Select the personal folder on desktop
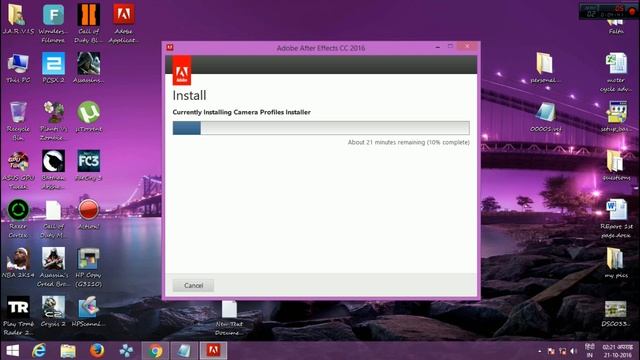The width and height of the screenshot is (640, 360). [544, 68]
